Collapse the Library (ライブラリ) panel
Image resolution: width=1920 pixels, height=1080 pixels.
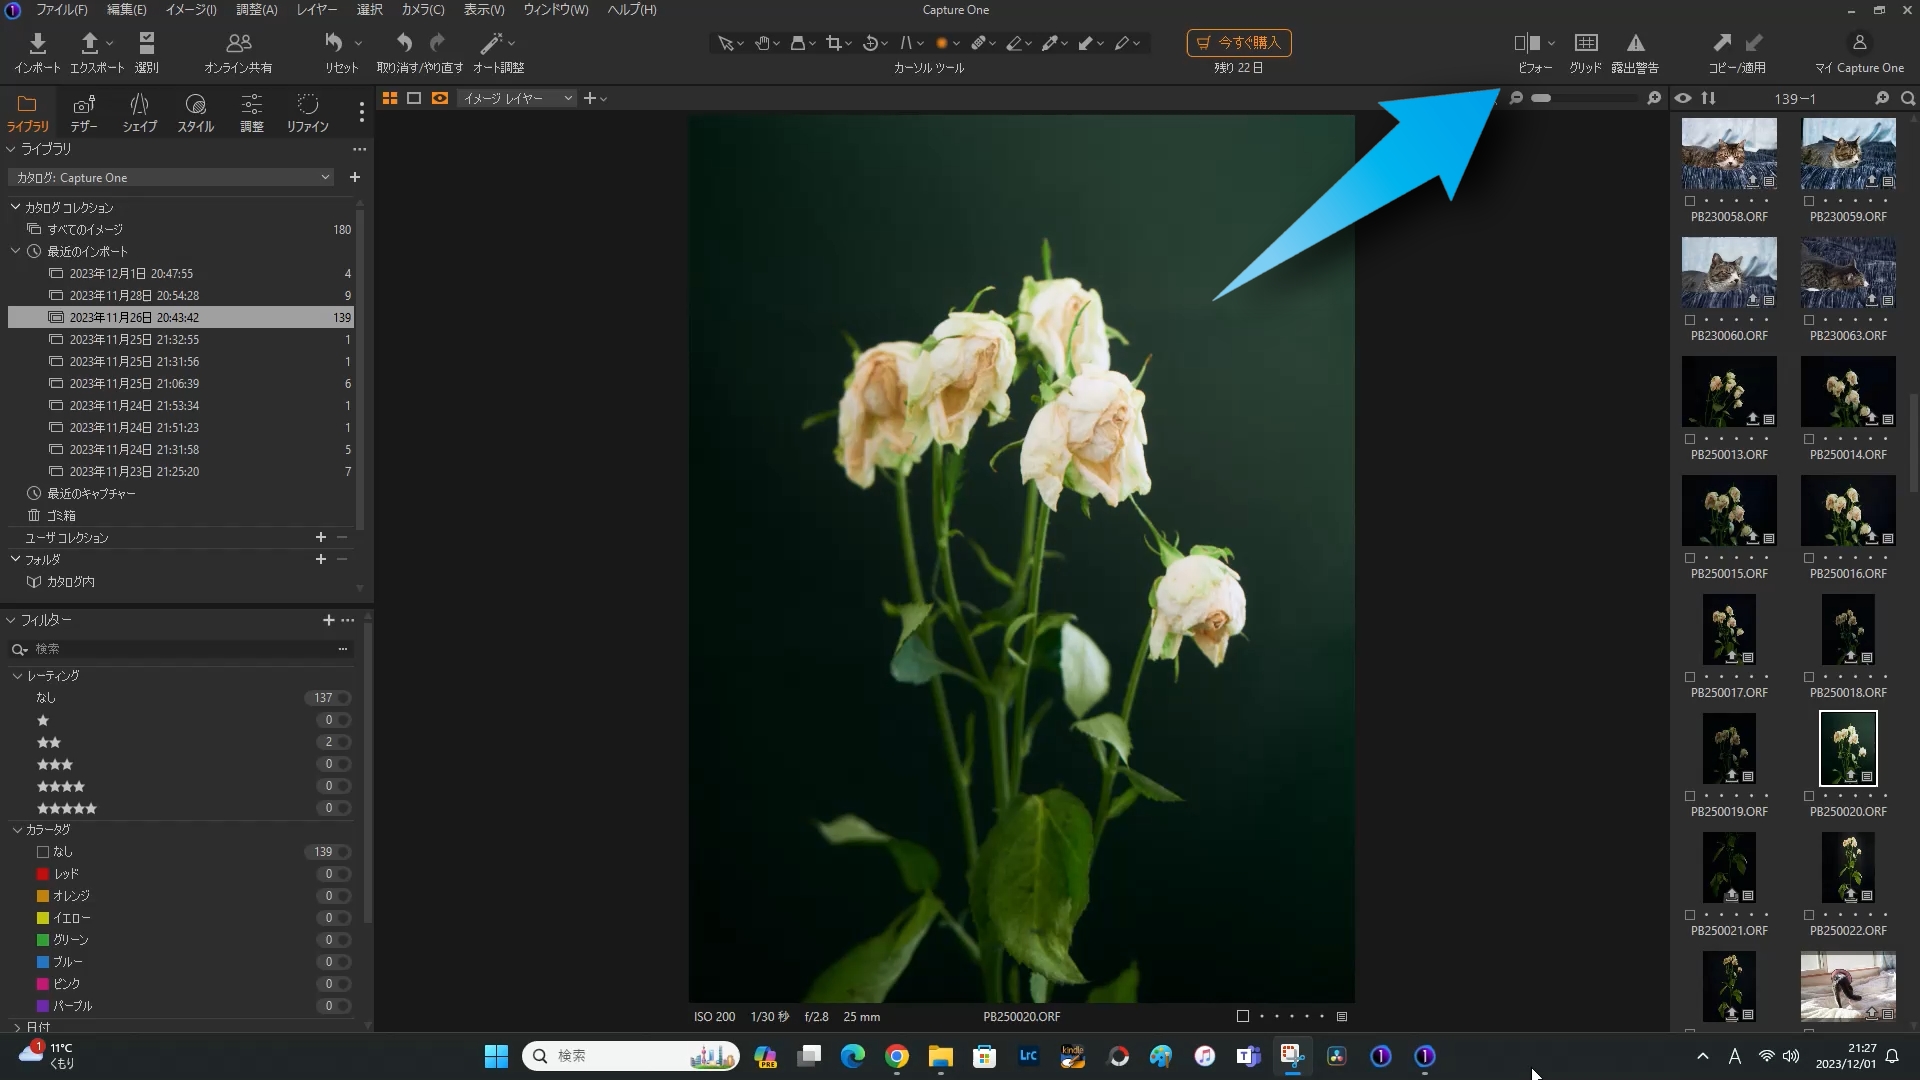tap(11, 149)
